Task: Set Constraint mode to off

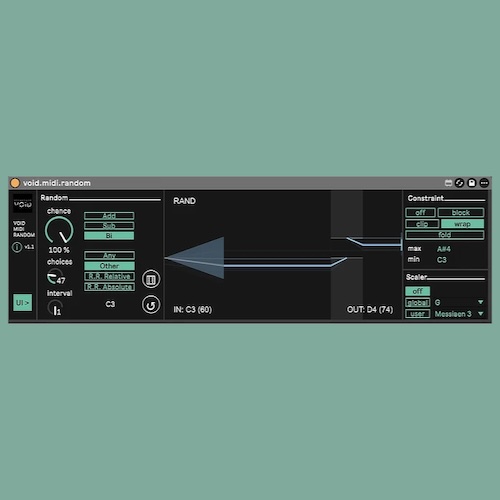Action: pos(420,212)
